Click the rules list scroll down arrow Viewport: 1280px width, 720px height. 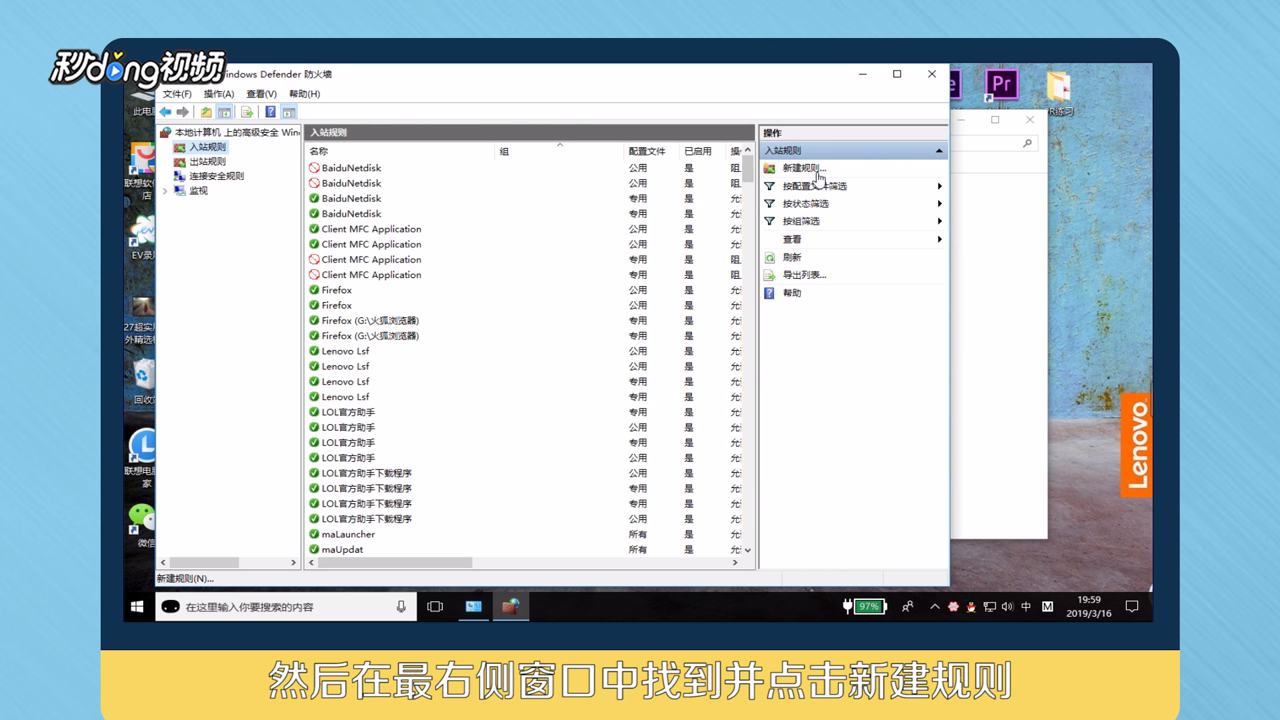[x=748, y=550]
